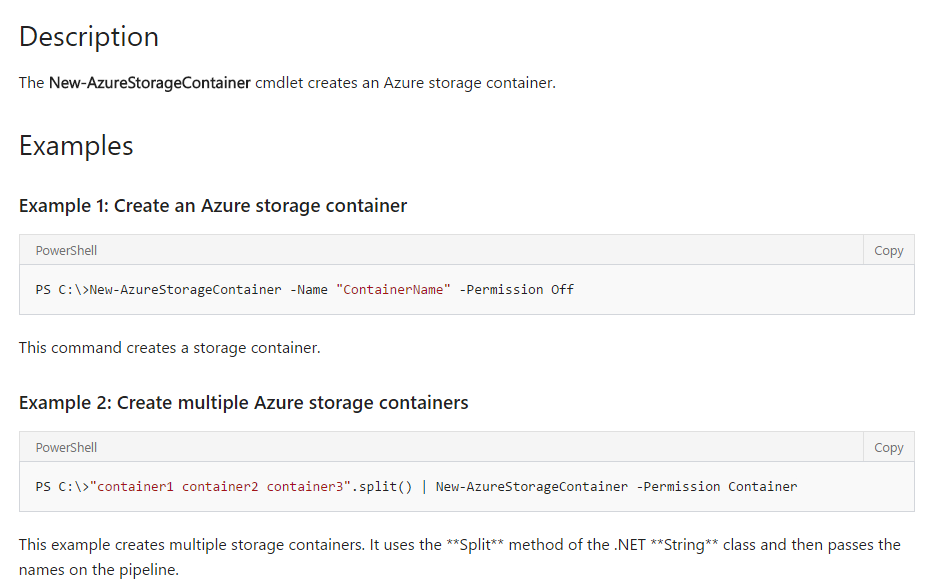Click the .split() method call in code
The width and height of the screenshot is (940, 587).
(x=382, y=486)
